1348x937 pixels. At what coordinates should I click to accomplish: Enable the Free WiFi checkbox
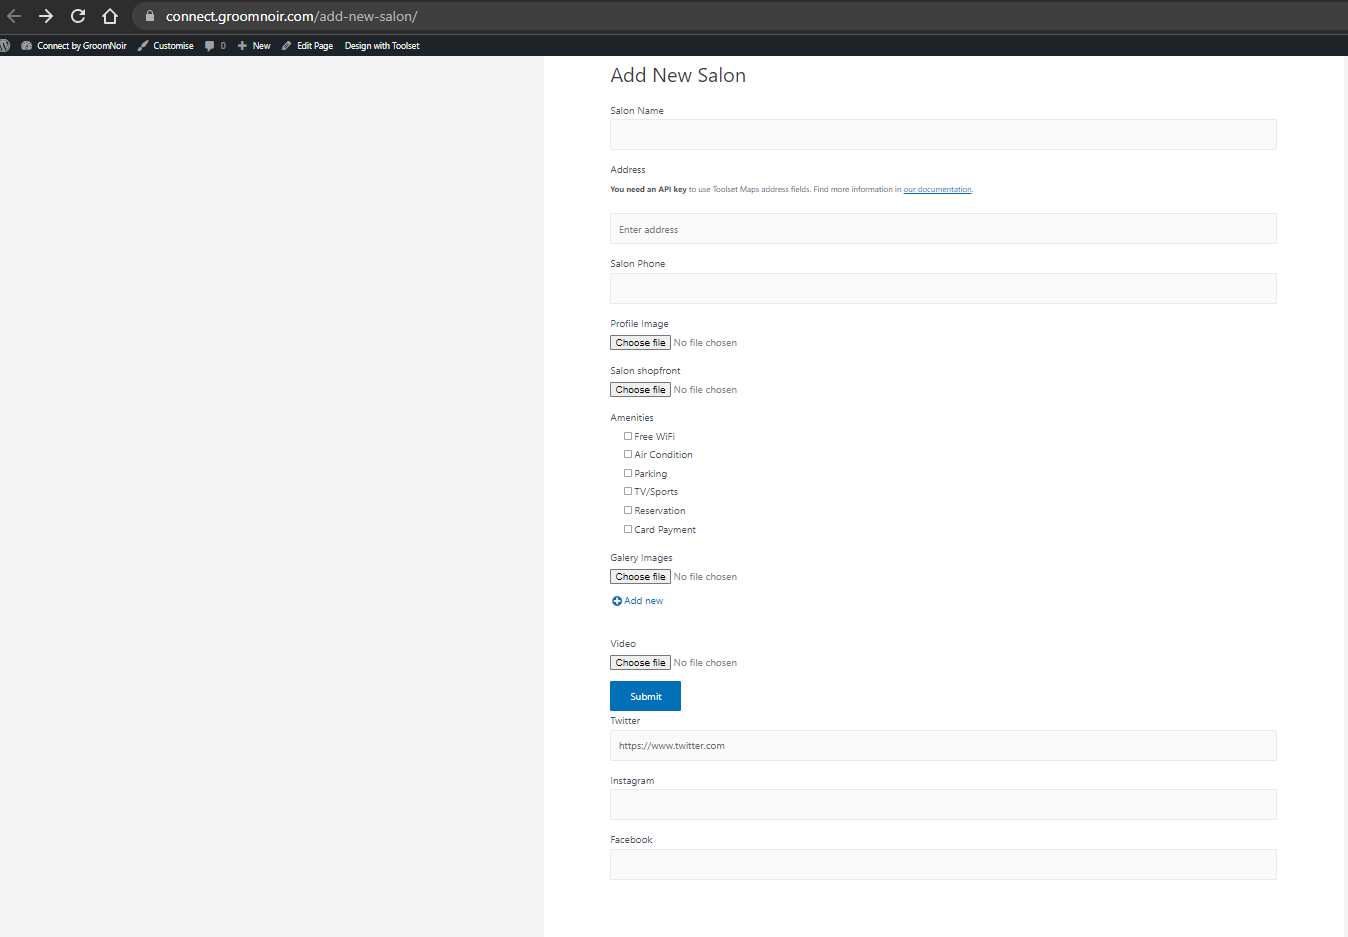tap(628, 436)
